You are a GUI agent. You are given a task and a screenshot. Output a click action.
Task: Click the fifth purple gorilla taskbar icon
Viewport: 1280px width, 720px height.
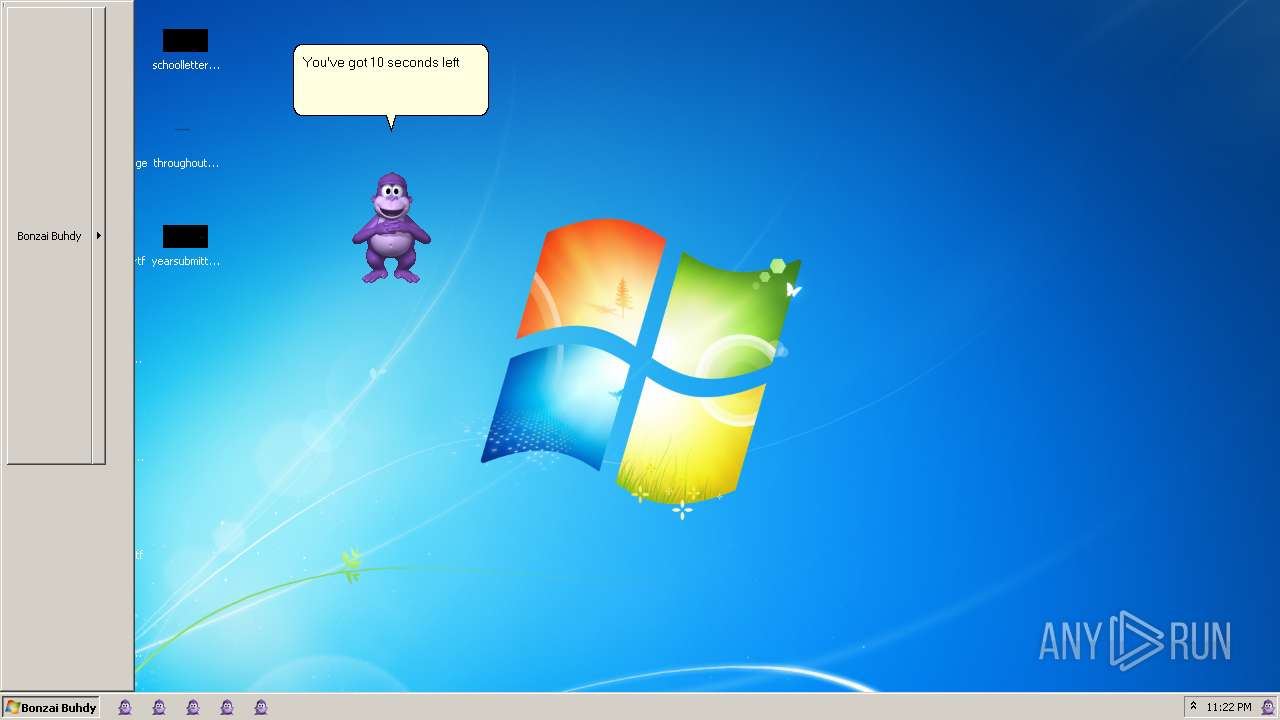[261, 707]
